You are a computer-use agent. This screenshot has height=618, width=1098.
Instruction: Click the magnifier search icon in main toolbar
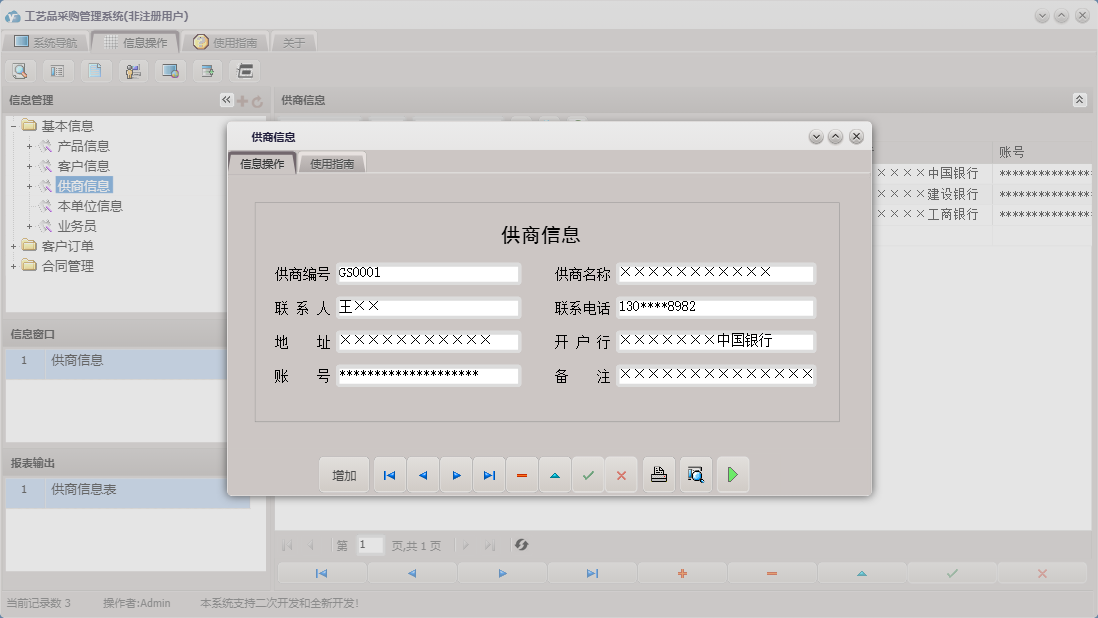[x=20, y=71]
